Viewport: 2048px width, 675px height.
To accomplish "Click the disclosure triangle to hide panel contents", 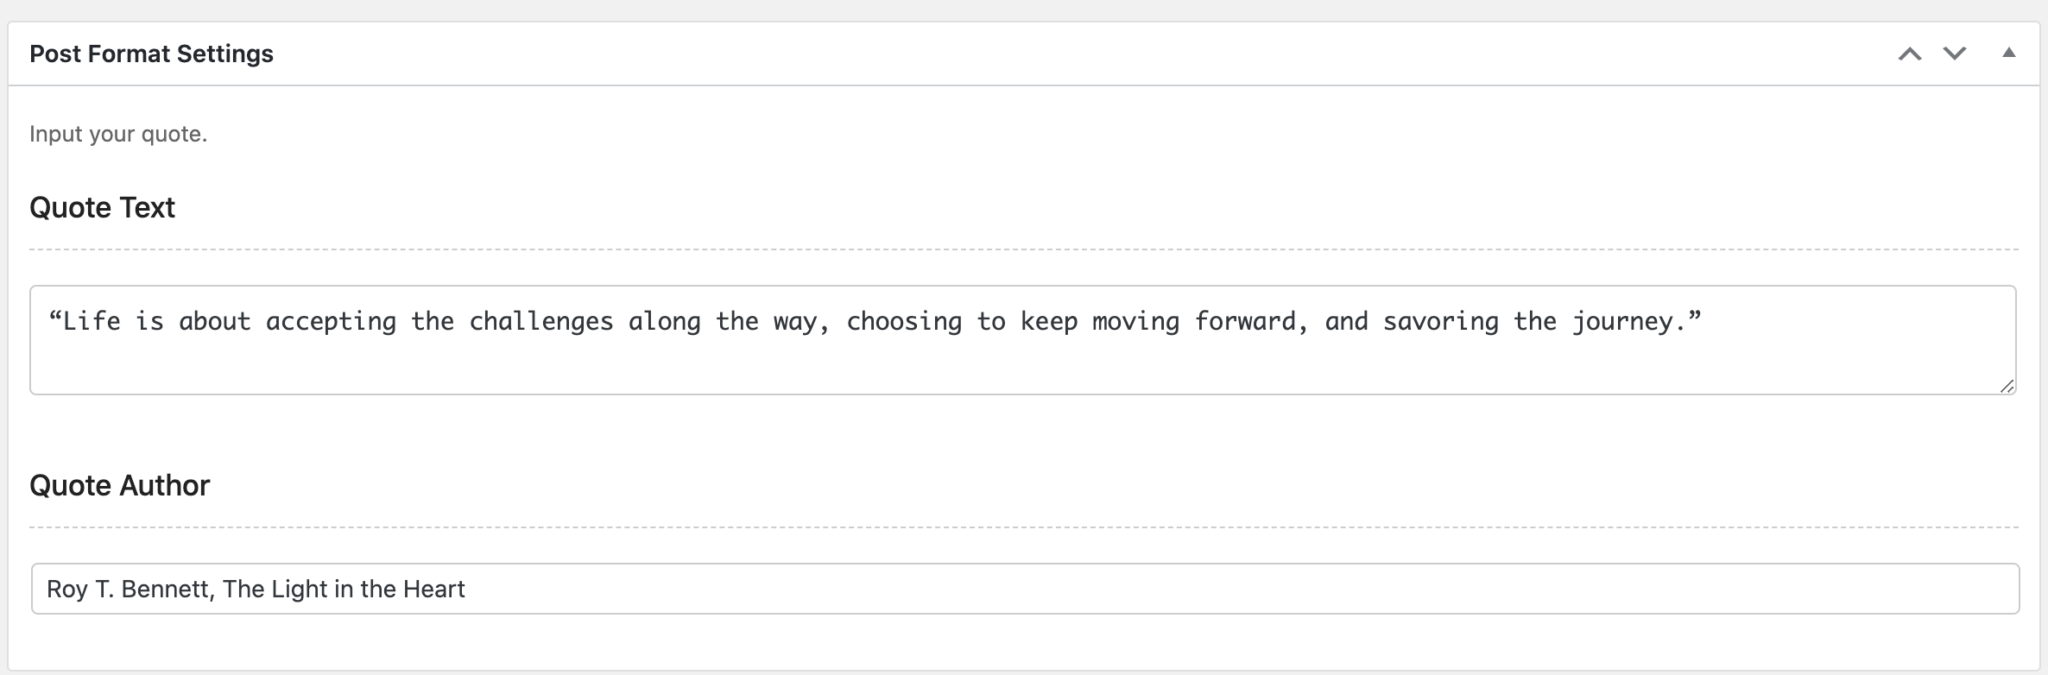I will click(2007, 53).
